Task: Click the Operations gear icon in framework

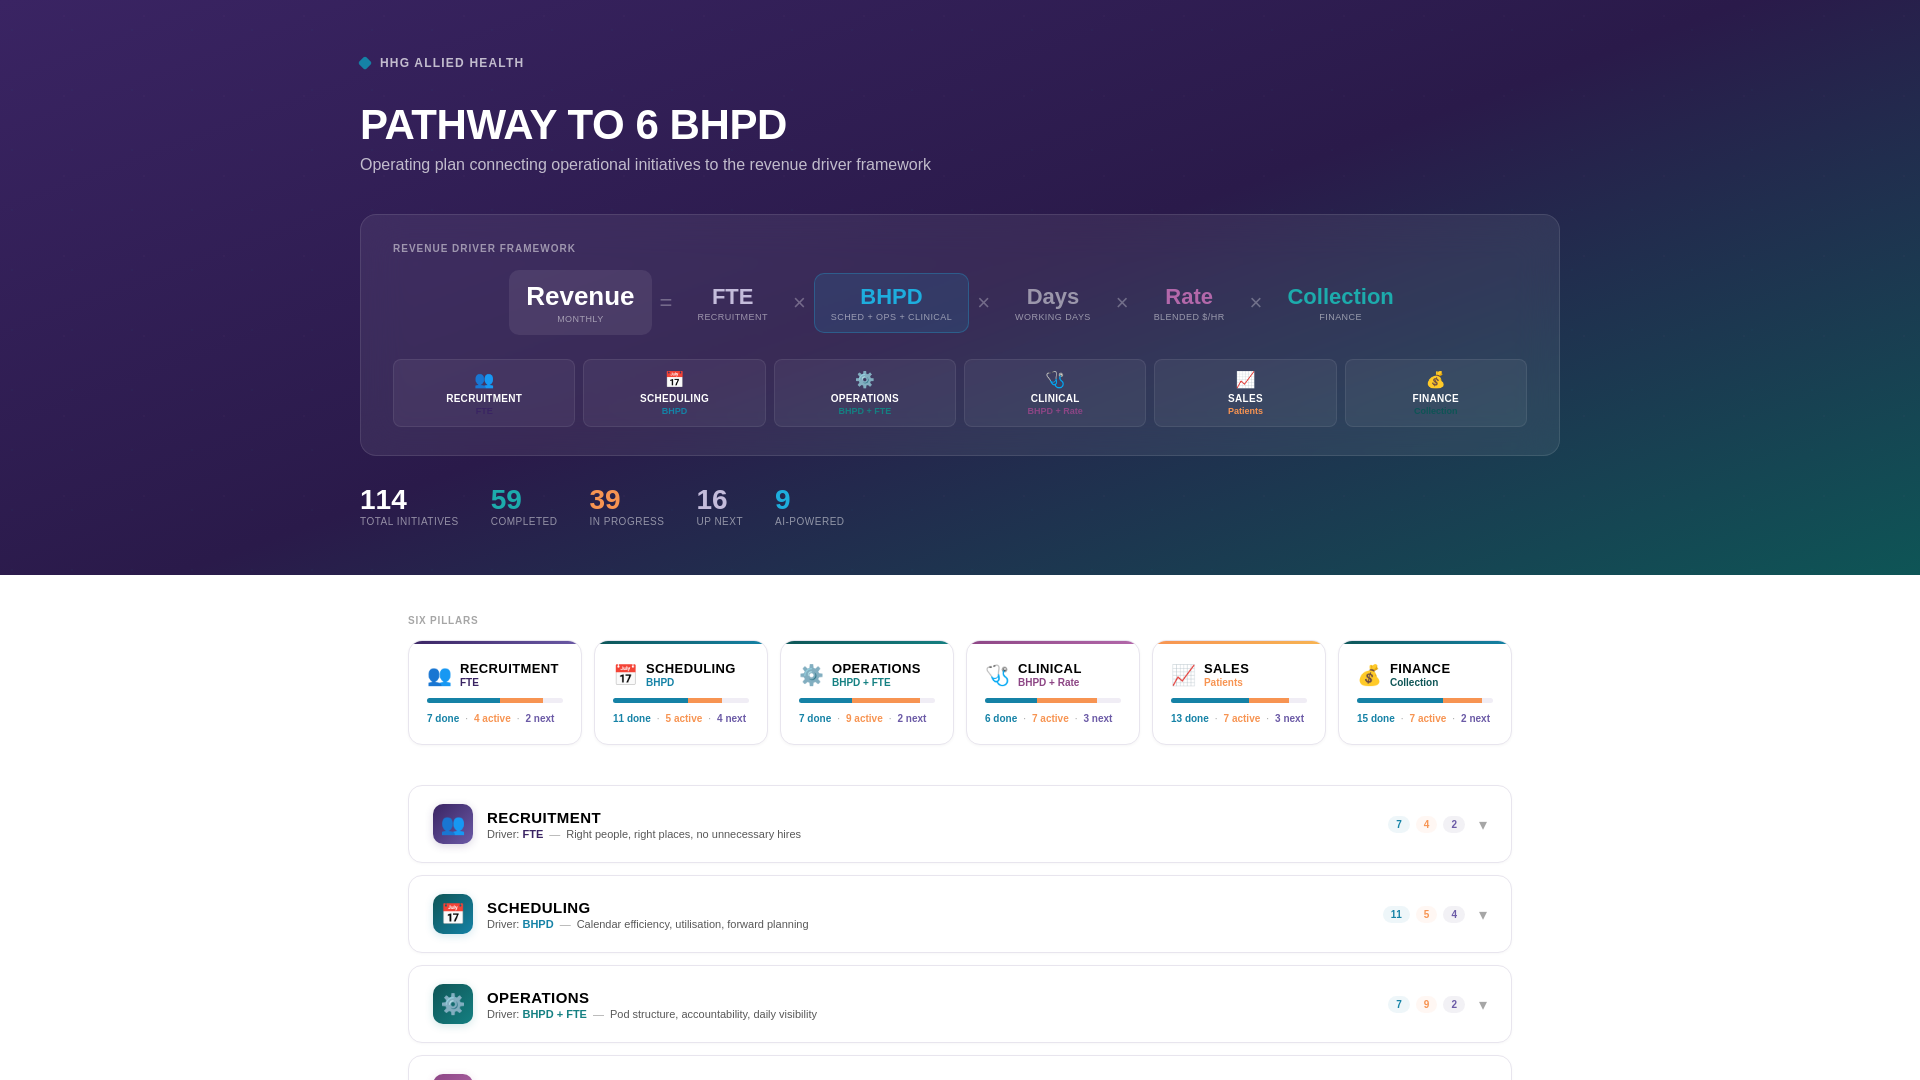Action: pyautogui.click(x=864, y=380)
